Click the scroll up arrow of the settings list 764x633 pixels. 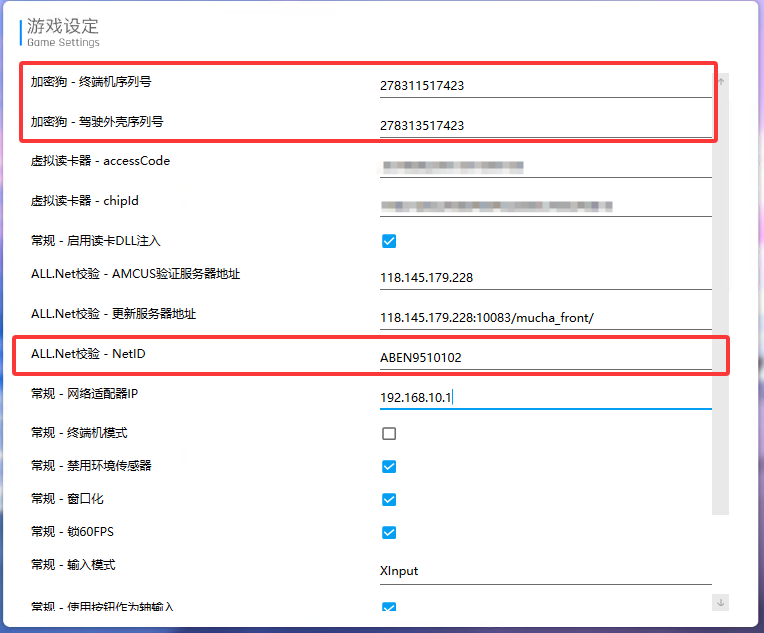tap(720, 83)
